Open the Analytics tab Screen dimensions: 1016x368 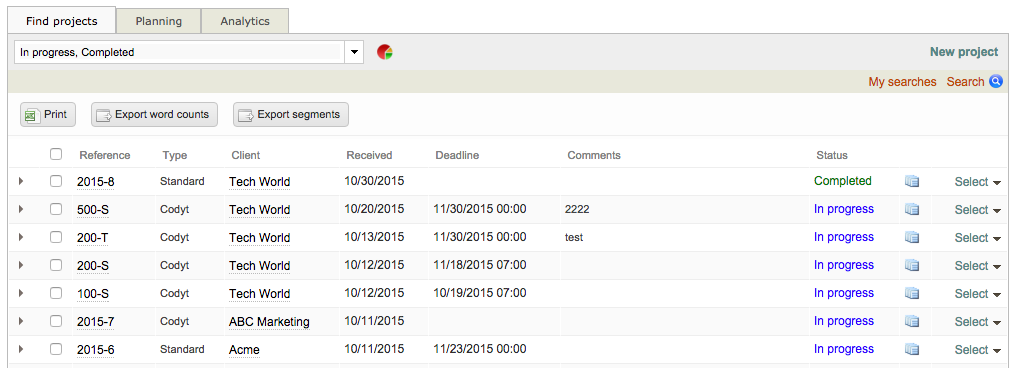(245, 21)
